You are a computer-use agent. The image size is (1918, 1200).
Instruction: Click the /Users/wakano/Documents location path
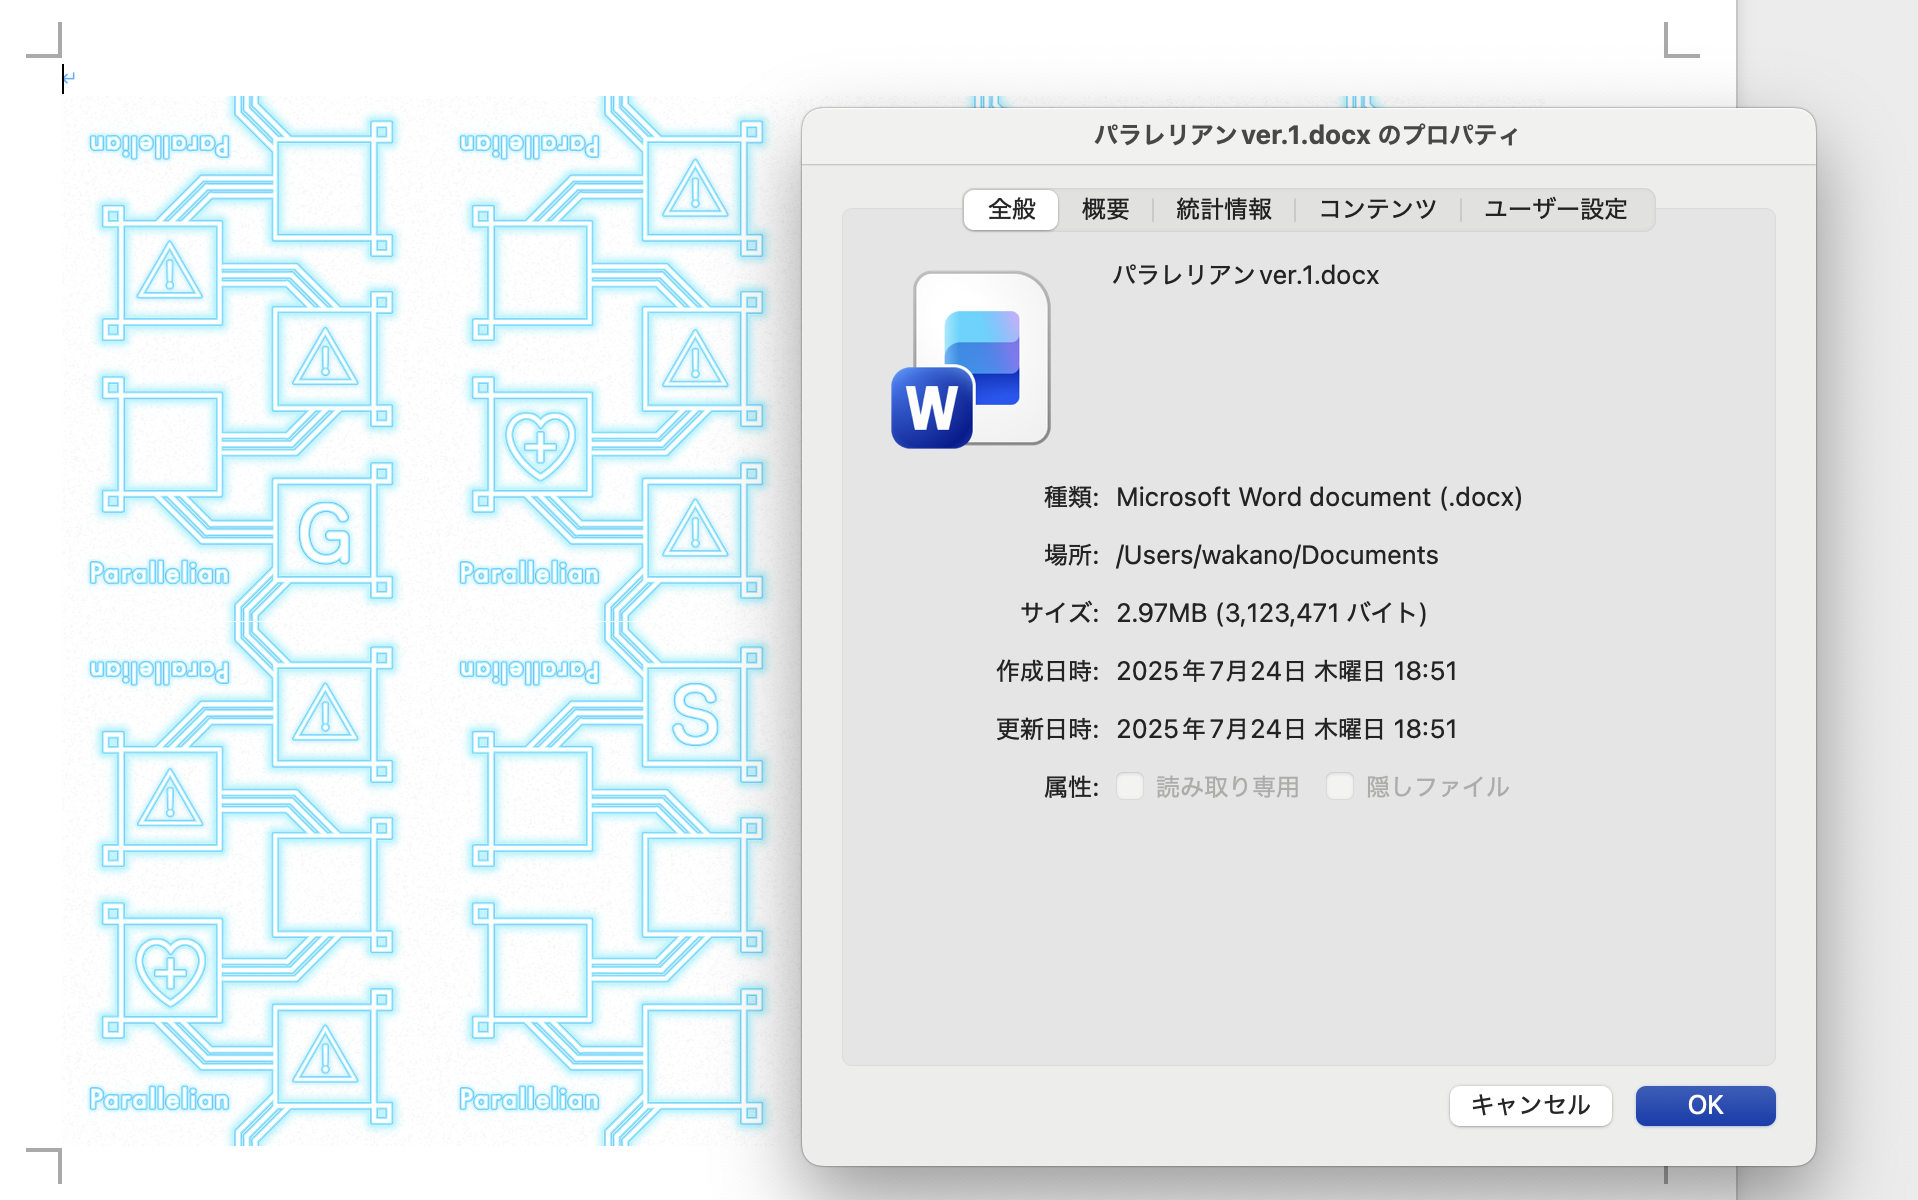(x=1277, y=555)
